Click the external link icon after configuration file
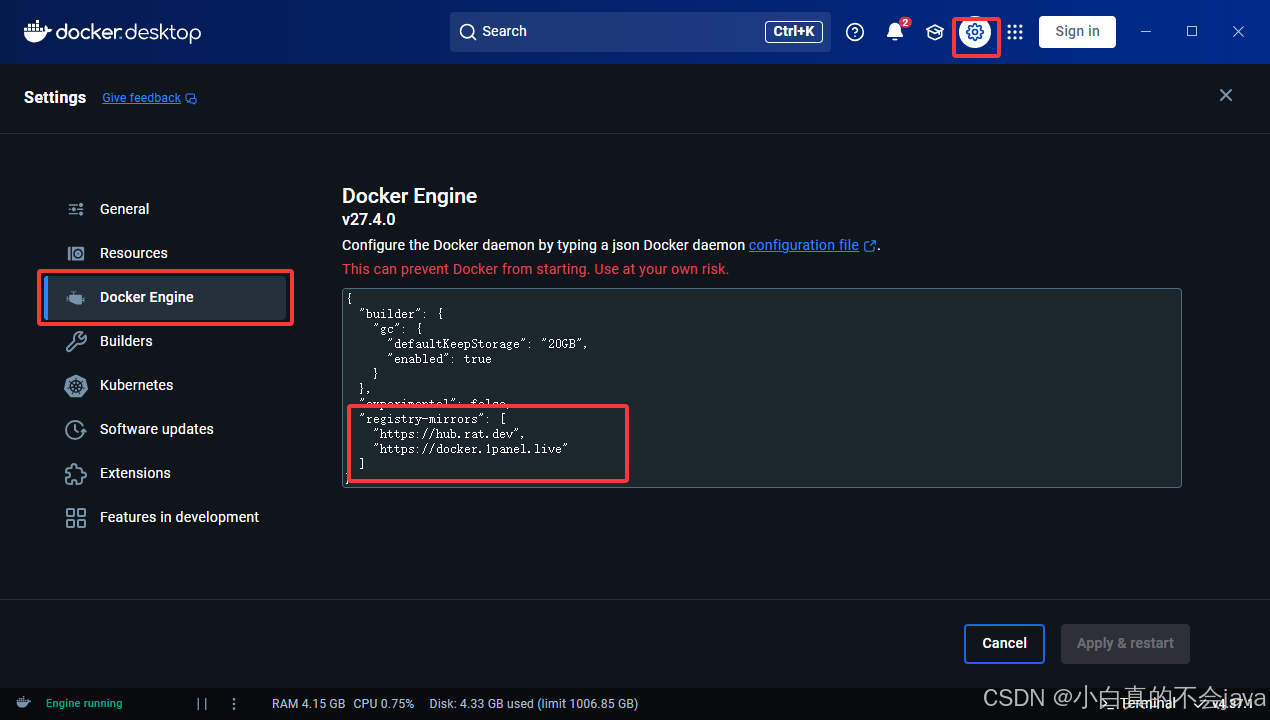The height and width of the screenshot is (720, 1270). tap(870, 246)
